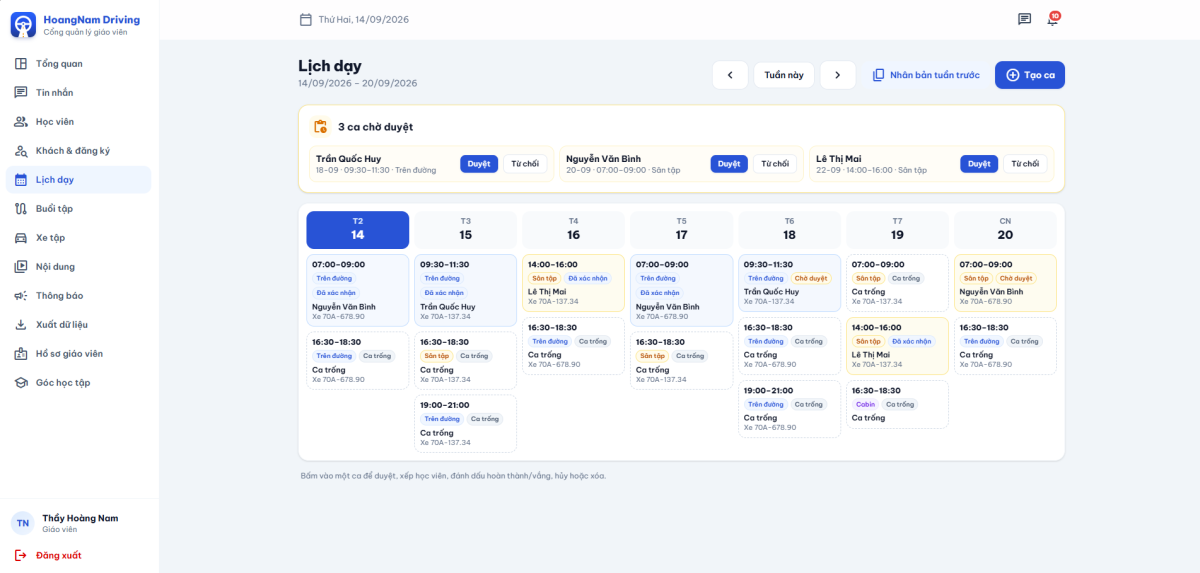The width and height of the screenshot is (1200, 573).
Task: Open Tuesday 09:30–11:30 Trần Quốc Huy shift
Action: 466,290
